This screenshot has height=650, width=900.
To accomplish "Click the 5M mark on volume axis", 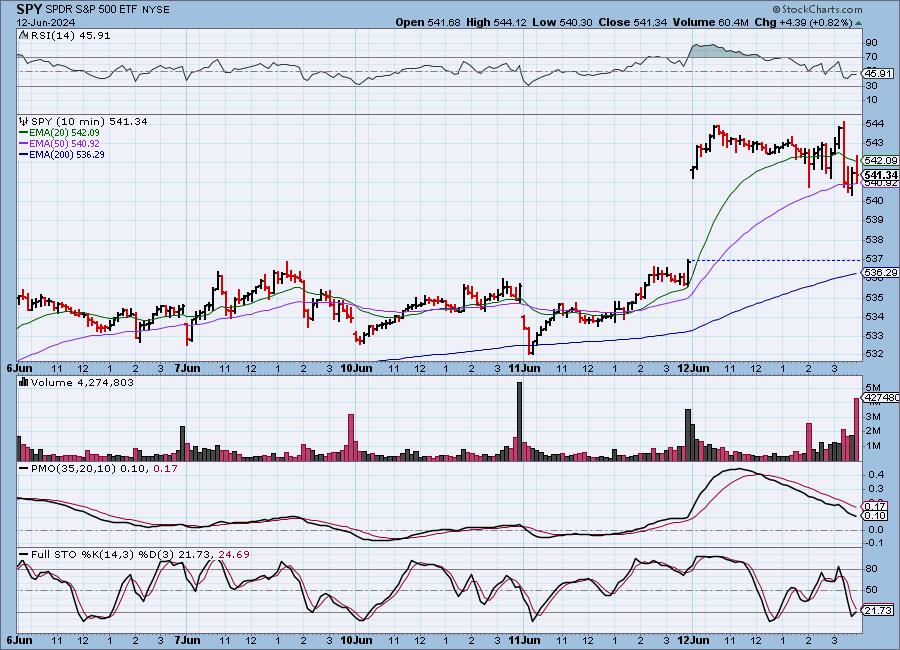I will (873, 388).
